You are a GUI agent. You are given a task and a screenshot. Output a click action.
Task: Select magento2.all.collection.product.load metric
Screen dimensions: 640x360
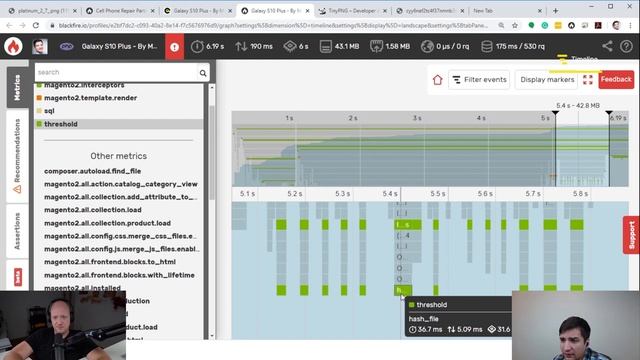coord(107,223)
